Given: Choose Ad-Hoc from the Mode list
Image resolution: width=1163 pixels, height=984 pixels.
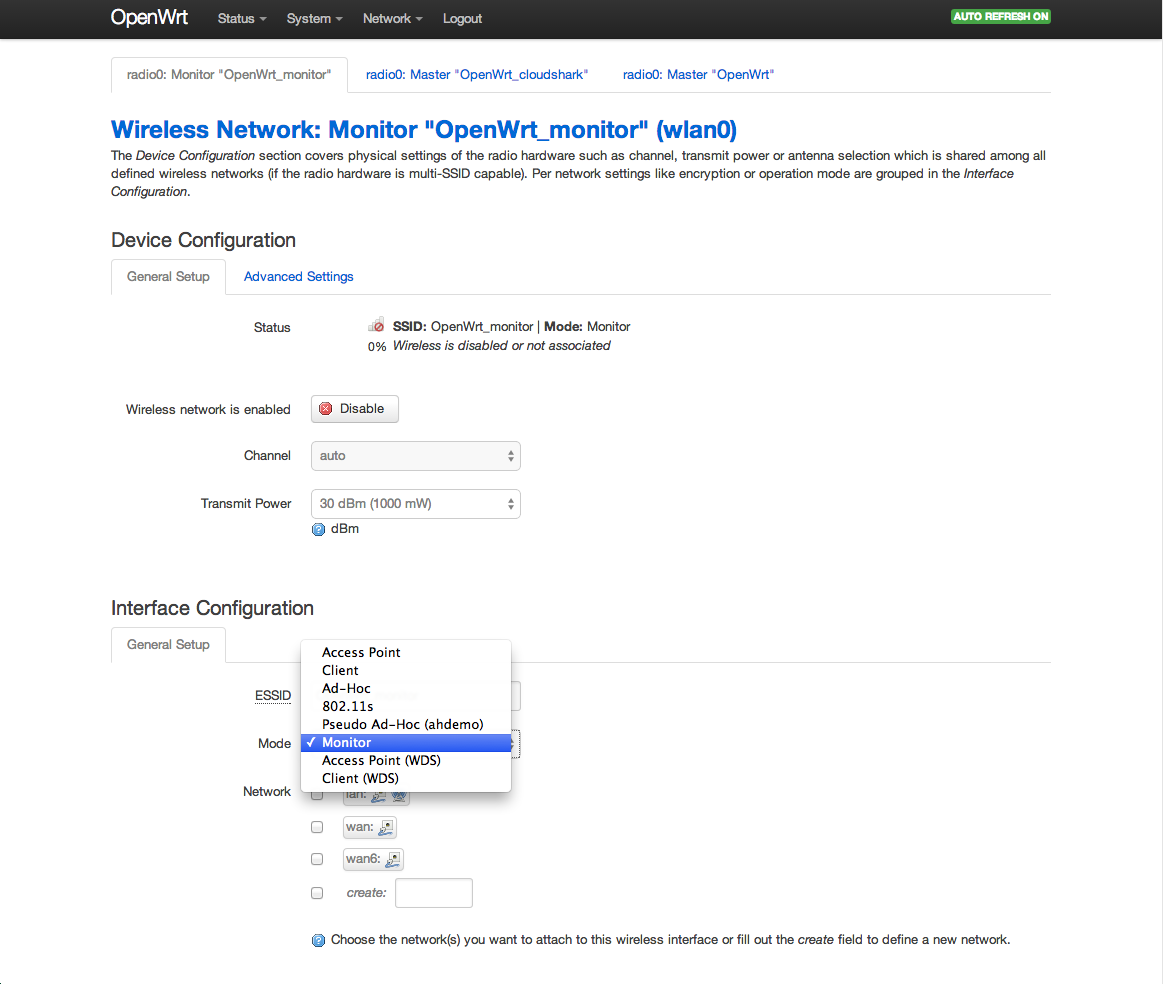Looking at the screenshot, I should click(x=406, y=688).
